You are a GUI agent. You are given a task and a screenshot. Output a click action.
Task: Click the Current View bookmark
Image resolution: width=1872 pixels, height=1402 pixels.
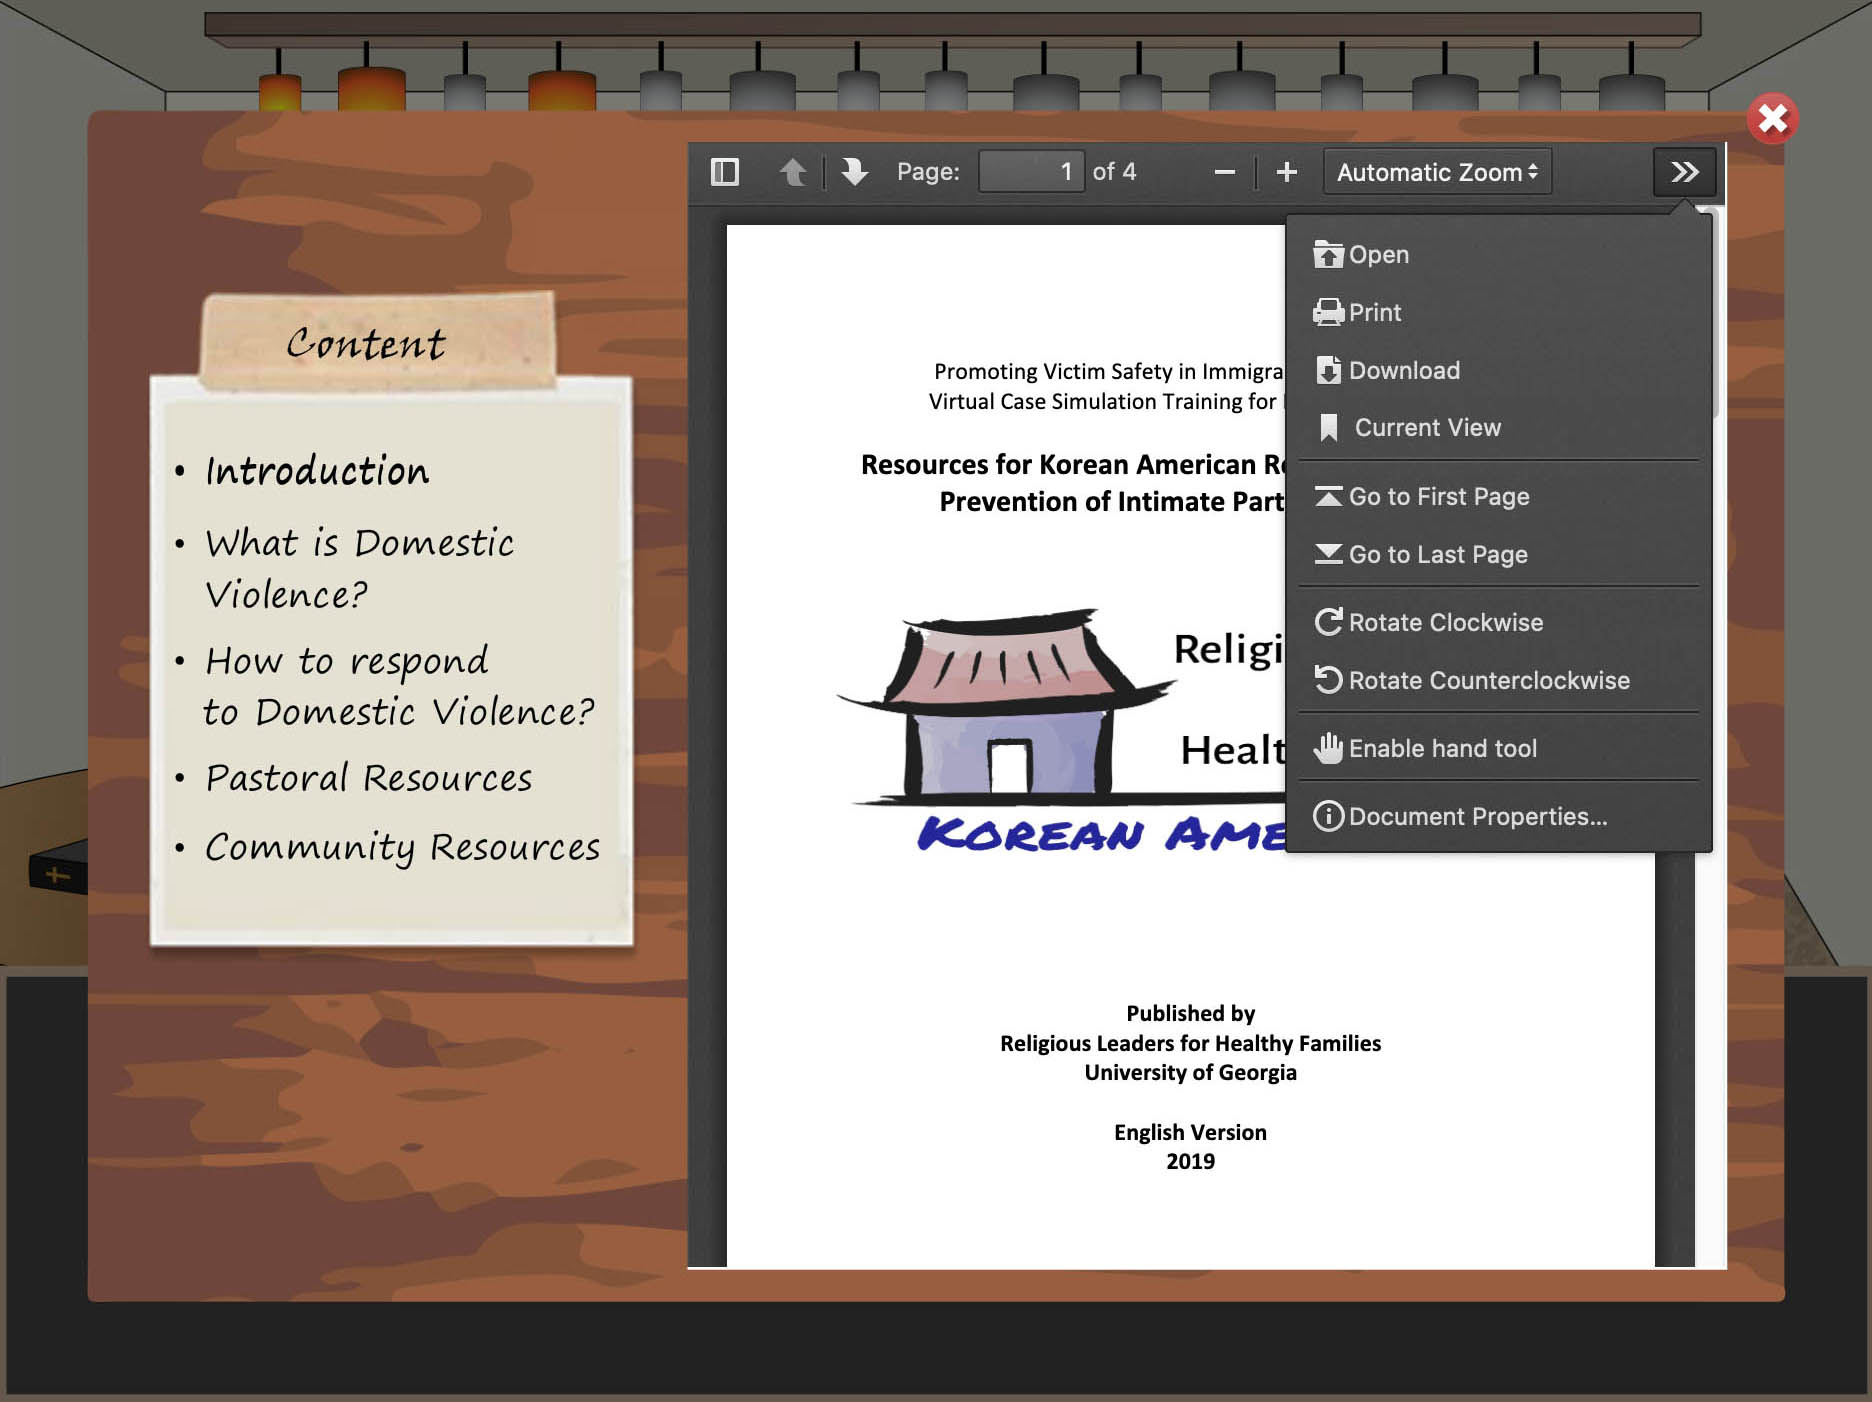coord(1426,428)
